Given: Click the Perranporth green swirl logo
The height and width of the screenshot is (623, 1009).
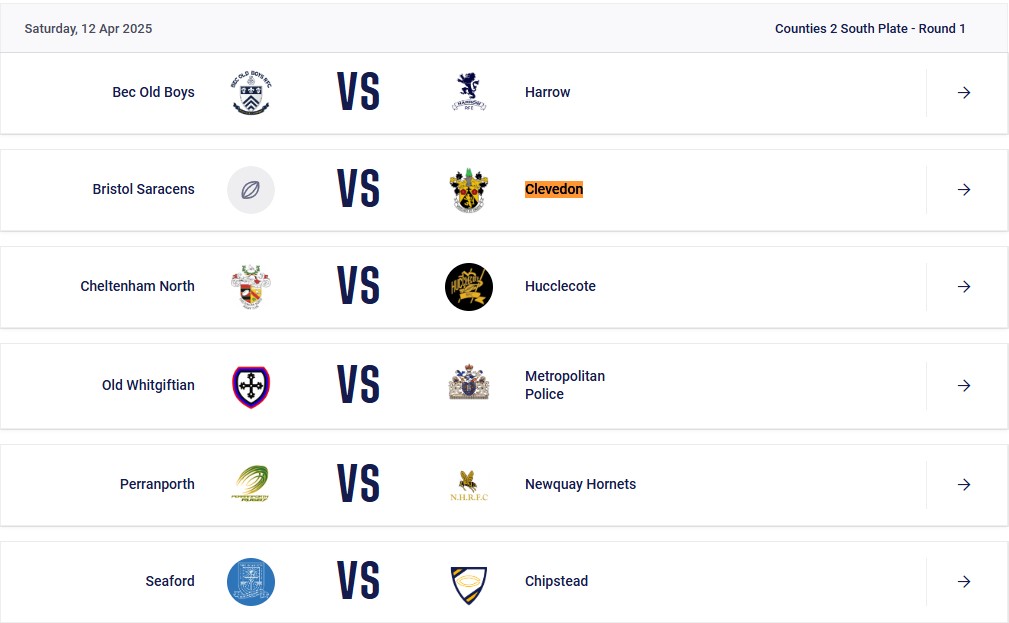Looking at the screenshot, I should click(x=251, y=484).
